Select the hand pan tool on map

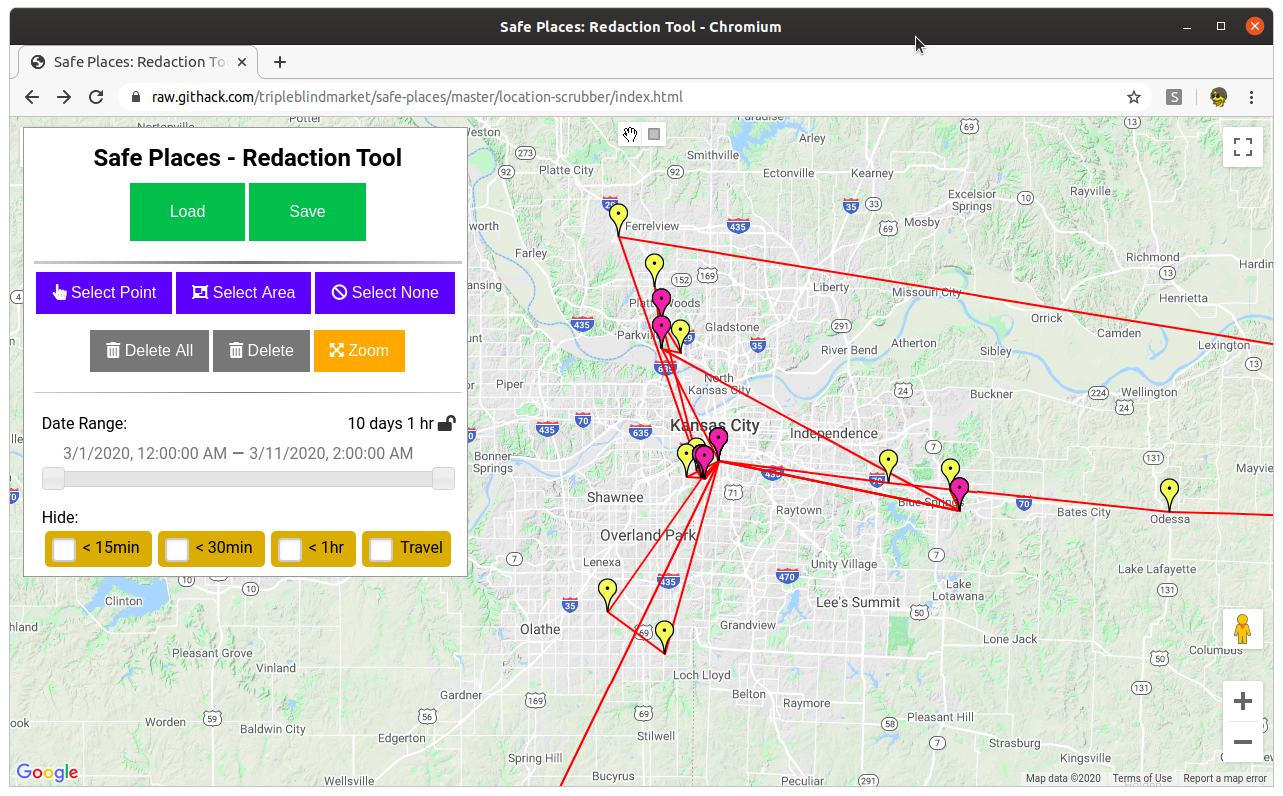pos(630,134)
